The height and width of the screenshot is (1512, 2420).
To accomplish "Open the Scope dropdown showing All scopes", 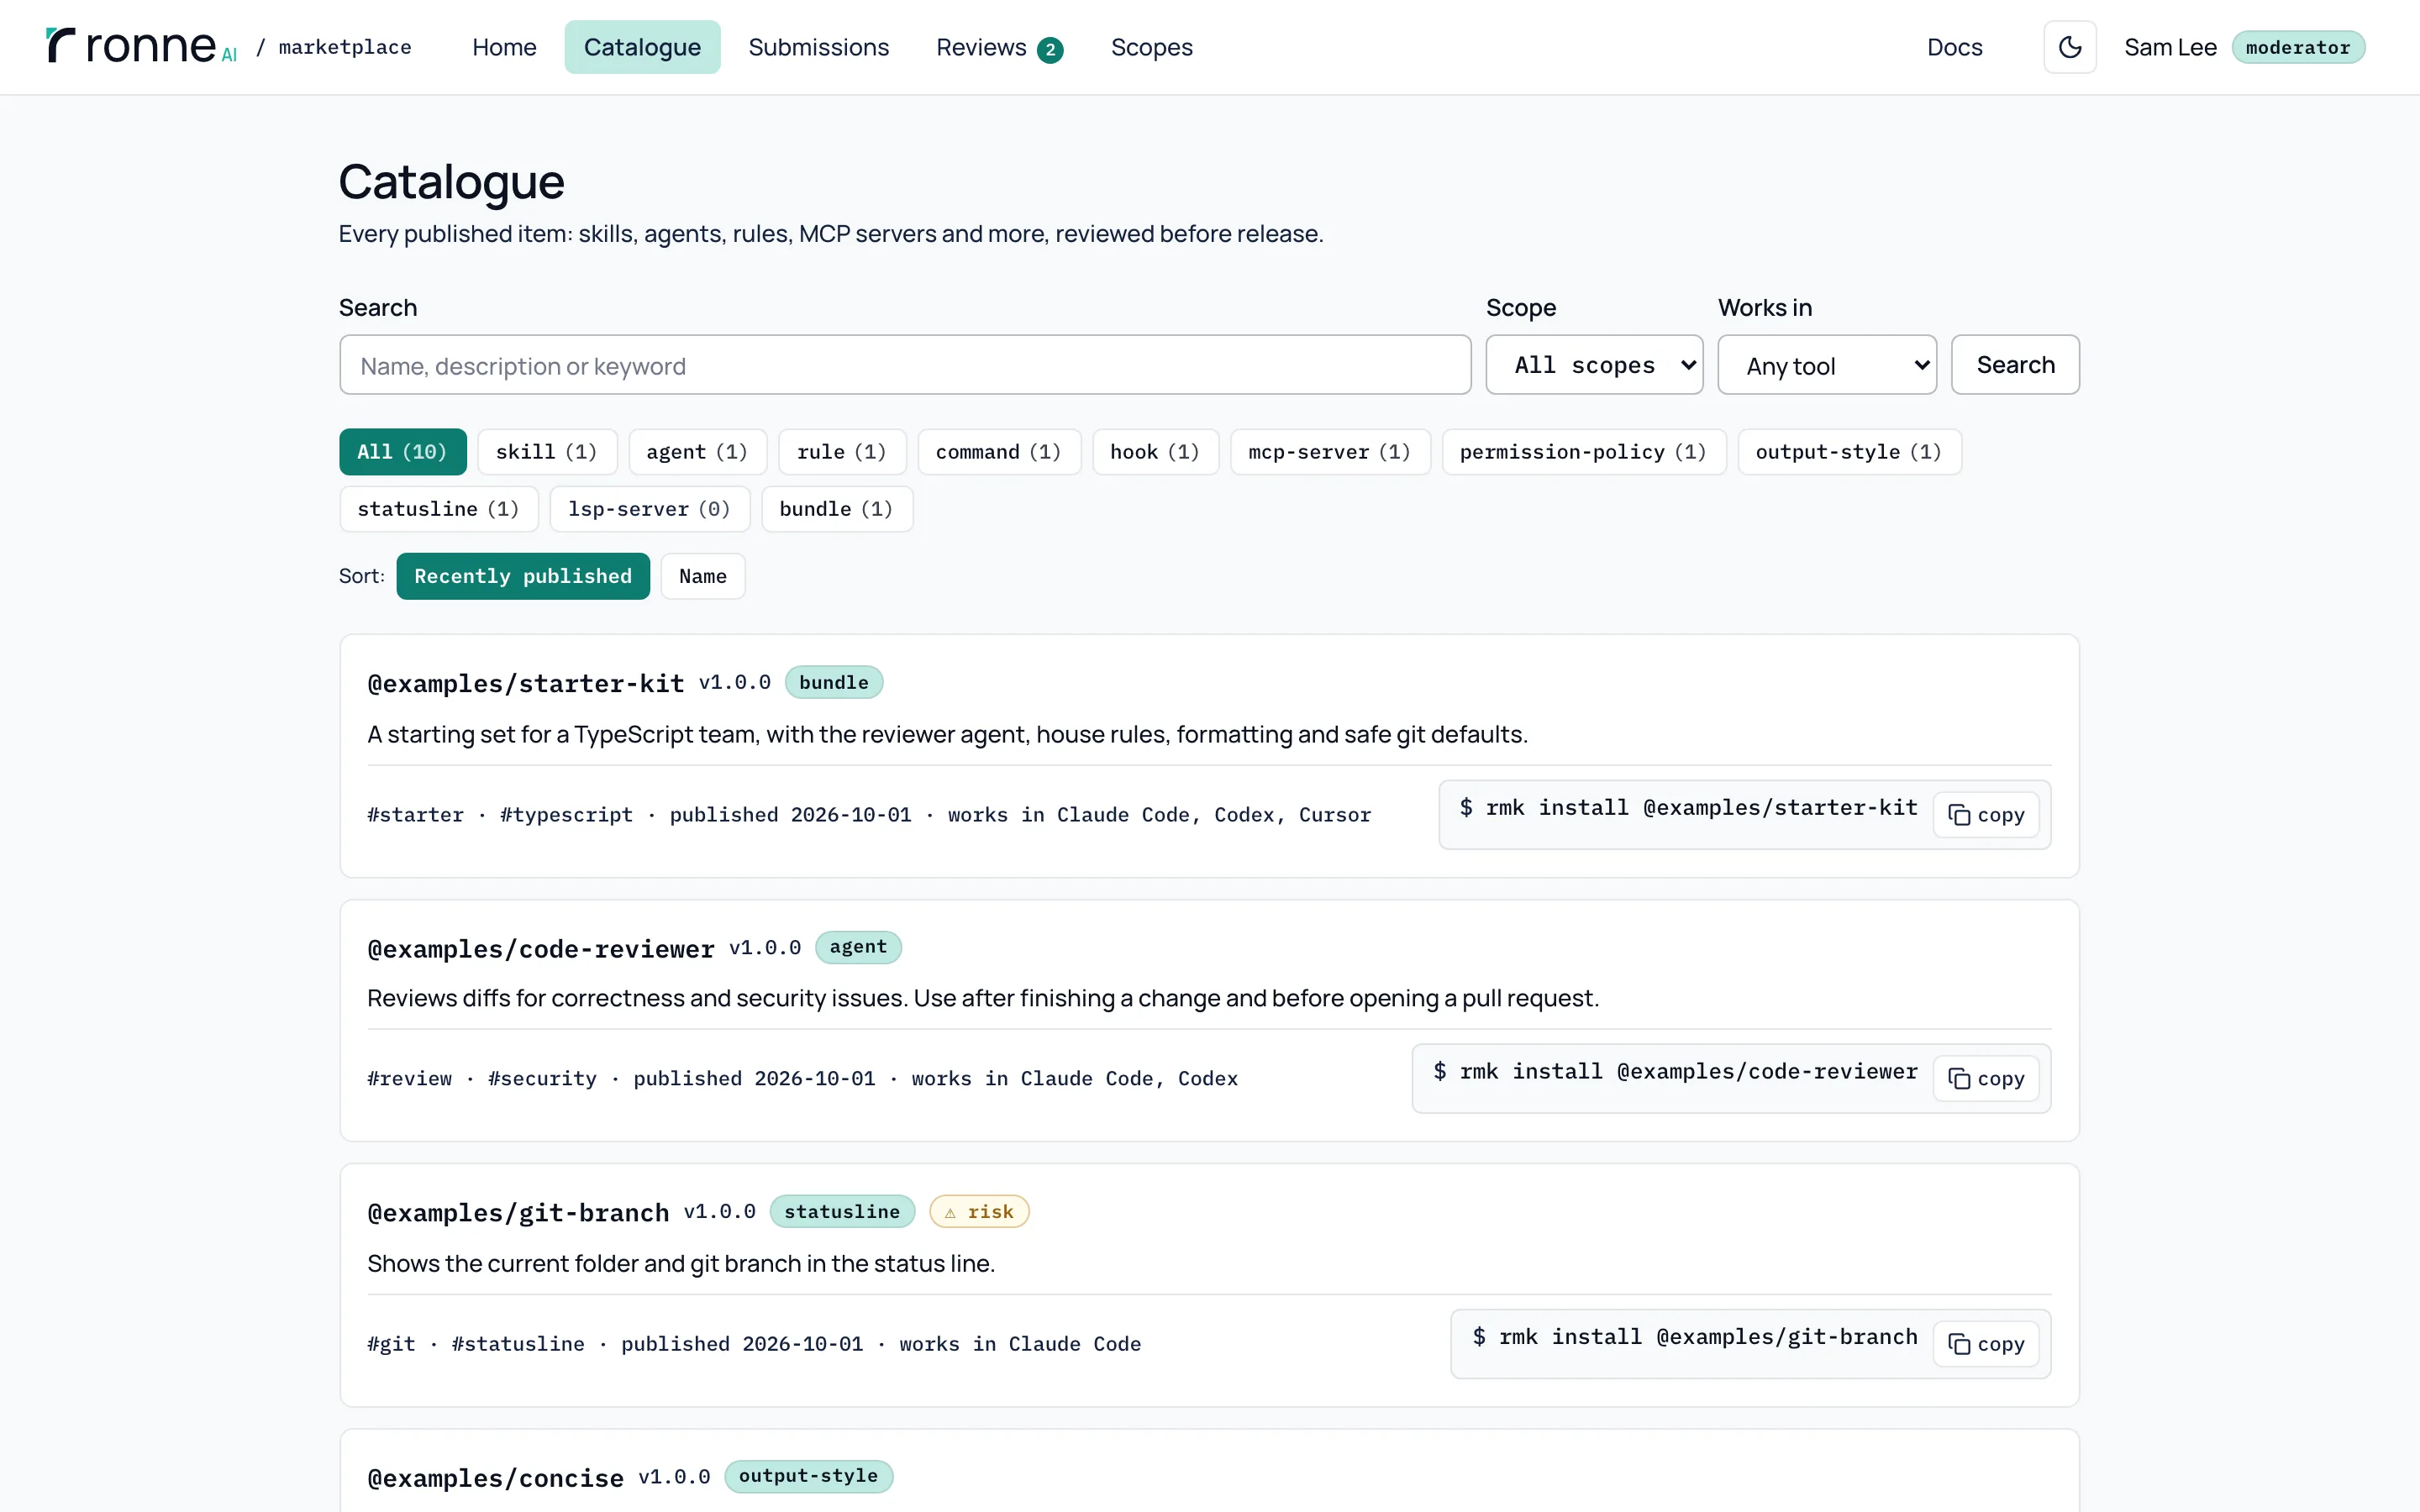I will tap(1594, 365).
